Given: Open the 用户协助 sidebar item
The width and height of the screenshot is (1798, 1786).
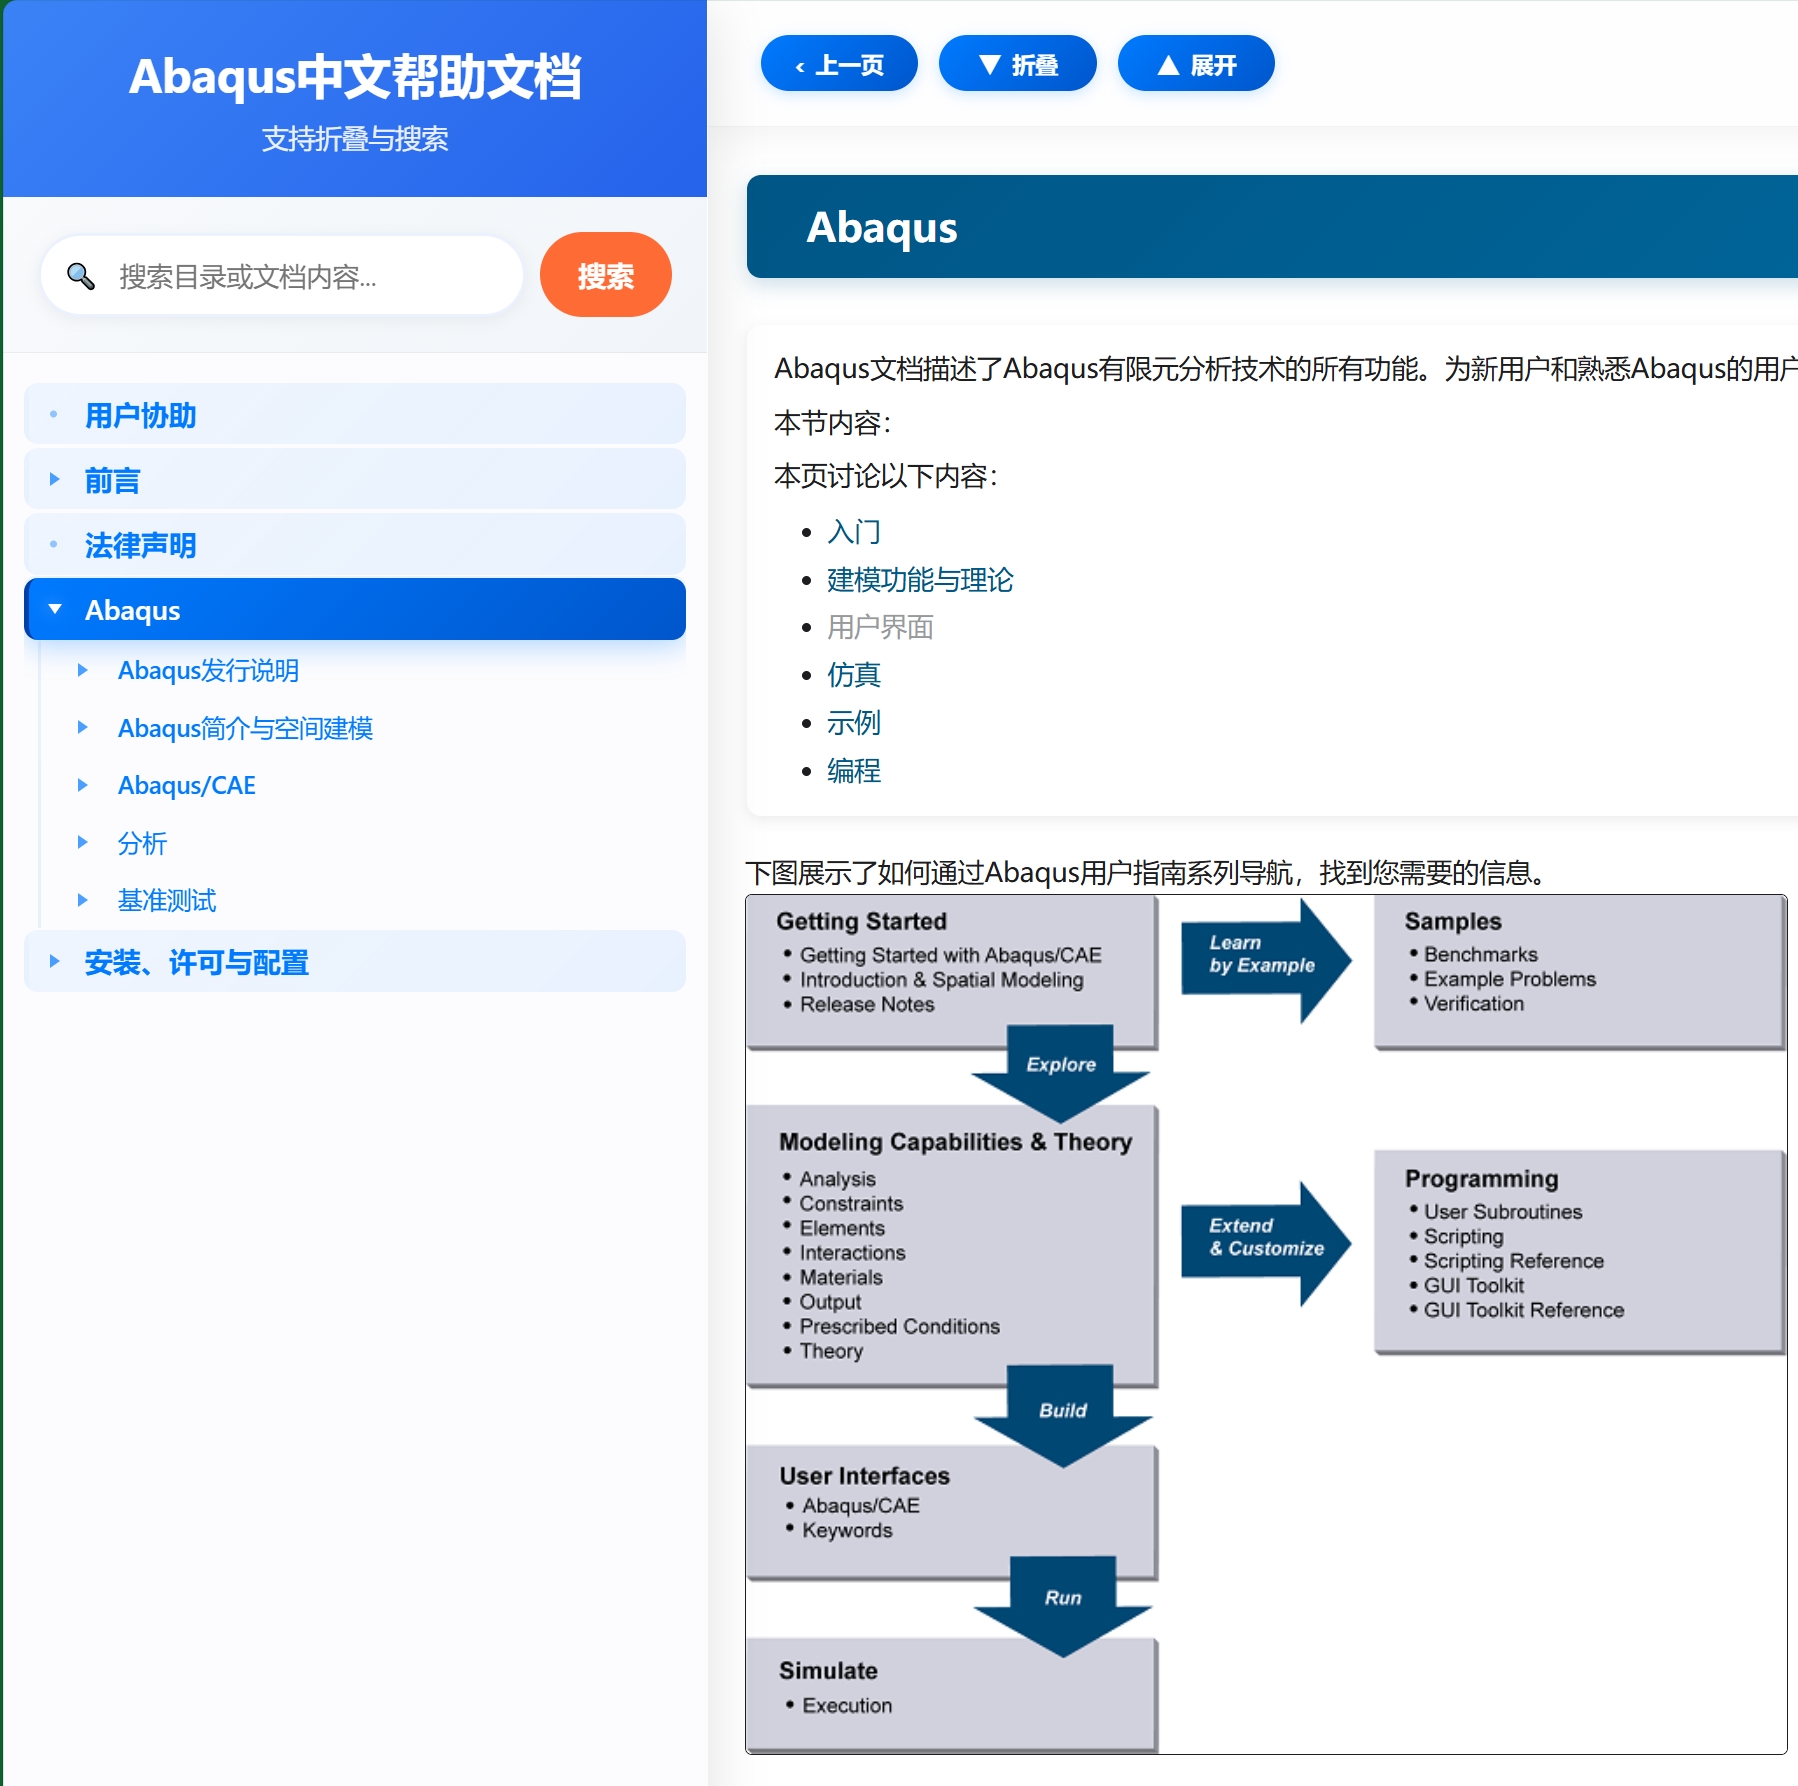Looking at the screenshot, I should (x=140, y=415).
